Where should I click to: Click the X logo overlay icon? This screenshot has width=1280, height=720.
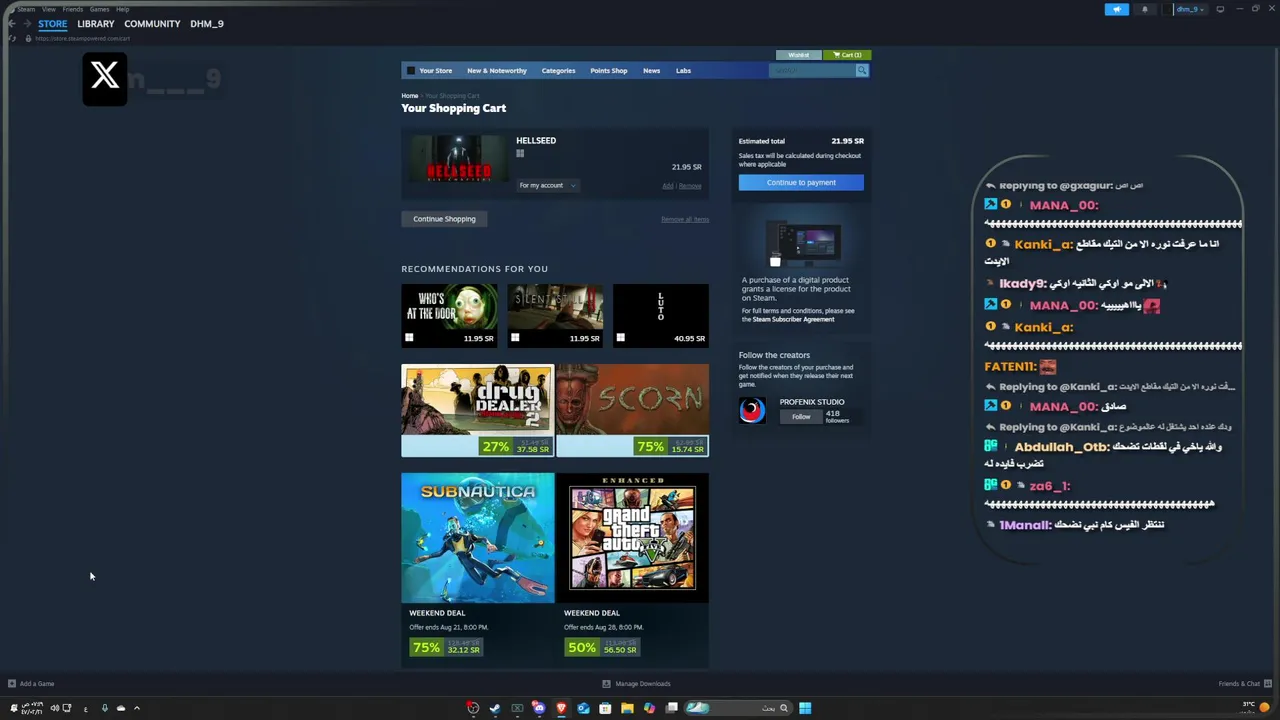pyautogui.click(x=105, y=78)
